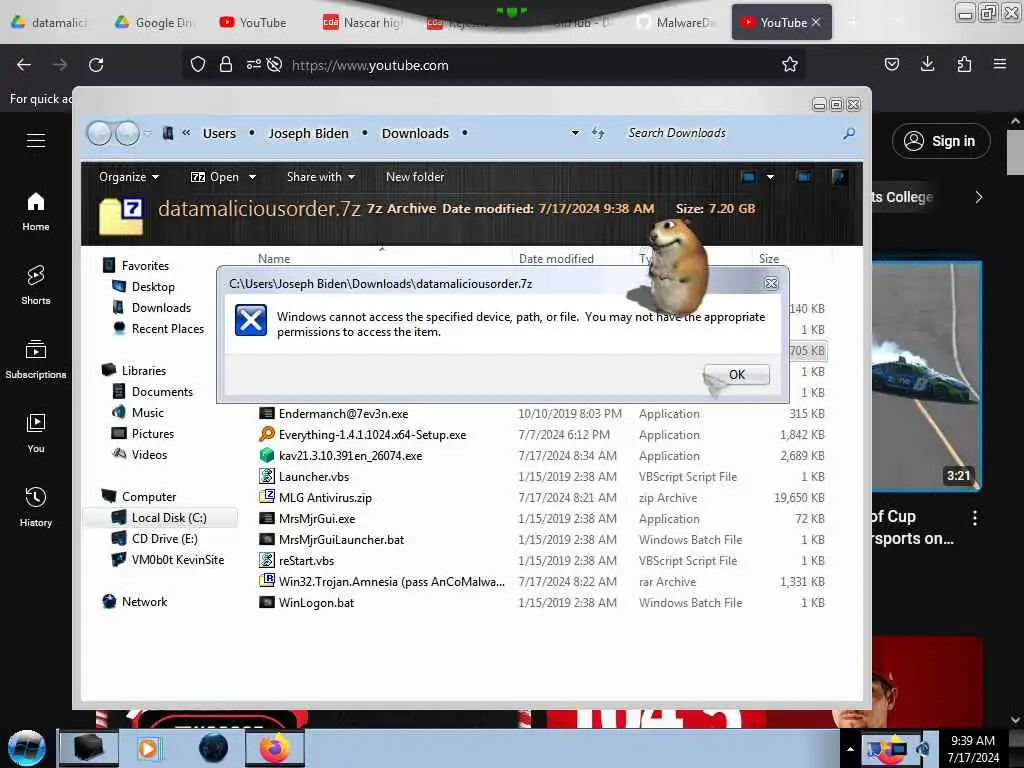Open the Share with dropdown
Screen dimensions: 1024x768
click(321, 177)
